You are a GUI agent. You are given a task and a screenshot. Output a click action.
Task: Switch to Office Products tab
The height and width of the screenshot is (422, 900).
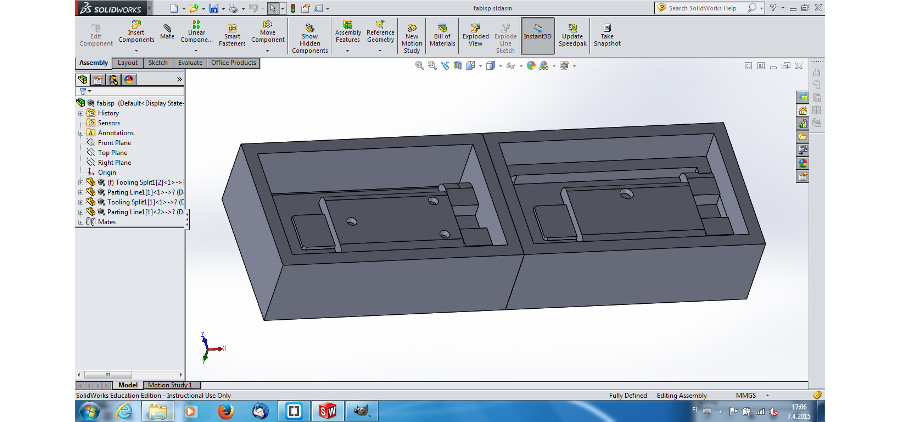pos(234,63)
